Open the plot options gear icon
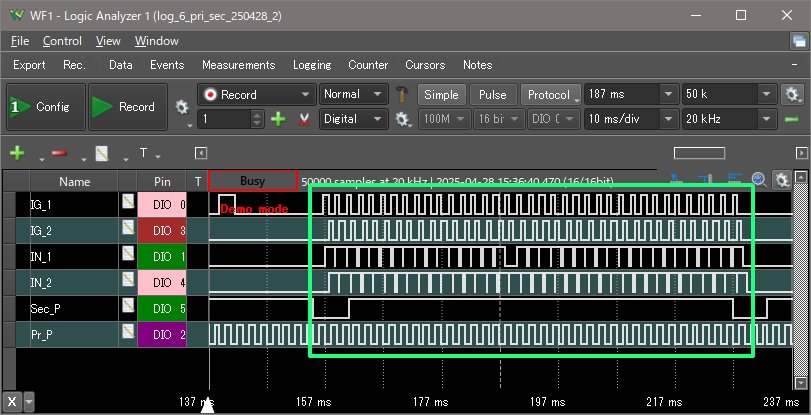 pyautogui.click(x=782, y=180)
